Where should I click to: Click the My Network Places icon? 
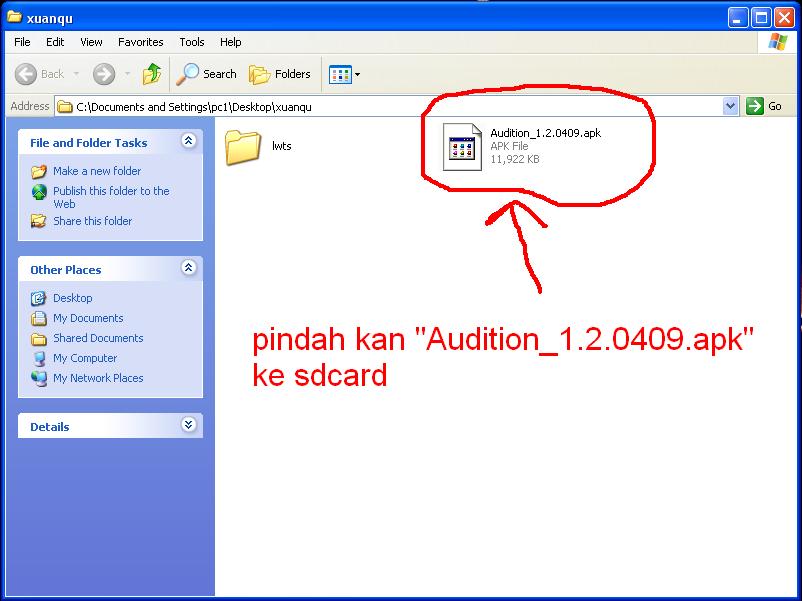pyautogui.click(x=39, y=379)
